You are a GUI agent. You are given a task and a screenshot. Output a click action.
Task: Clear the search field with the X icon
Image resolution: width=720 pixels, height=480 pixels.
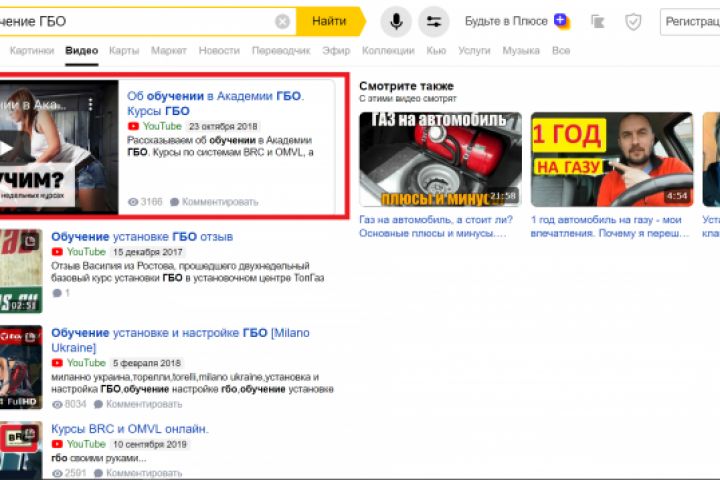pyautogui.click(x=282, y=21)
